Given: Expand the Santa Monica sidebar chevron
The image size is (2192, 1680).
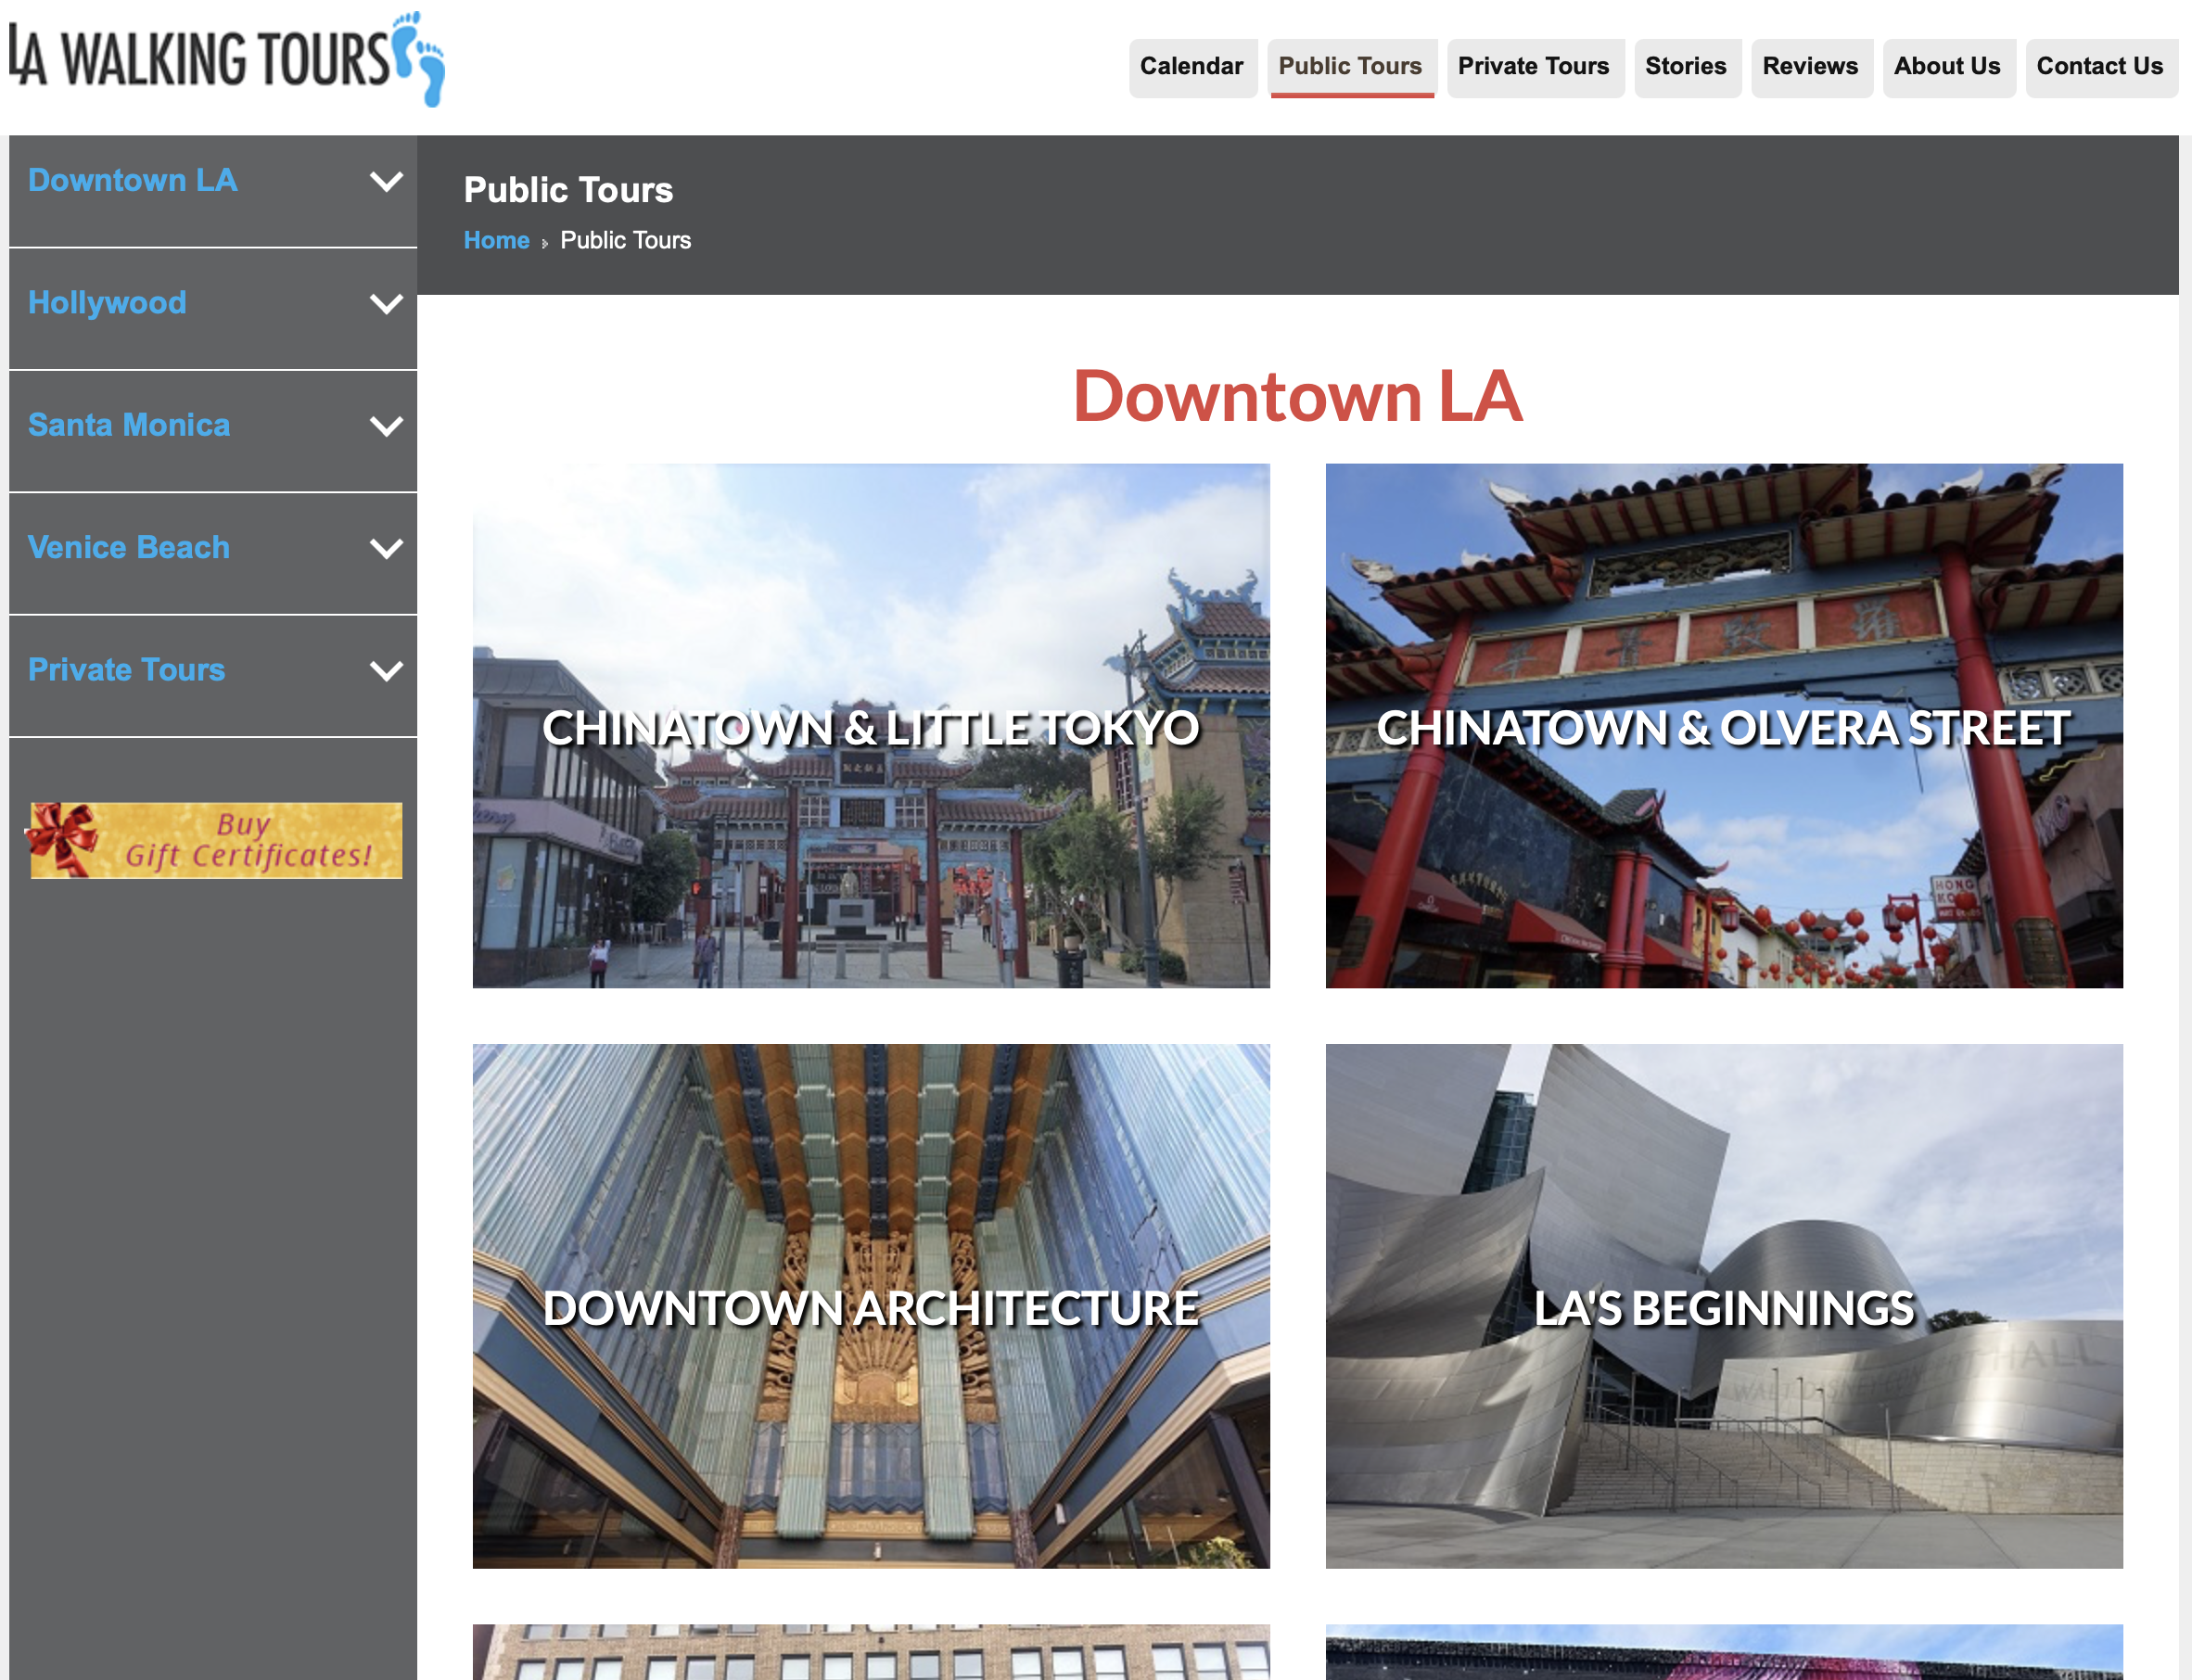Looking at the screenshot, I should coord(386,426).
